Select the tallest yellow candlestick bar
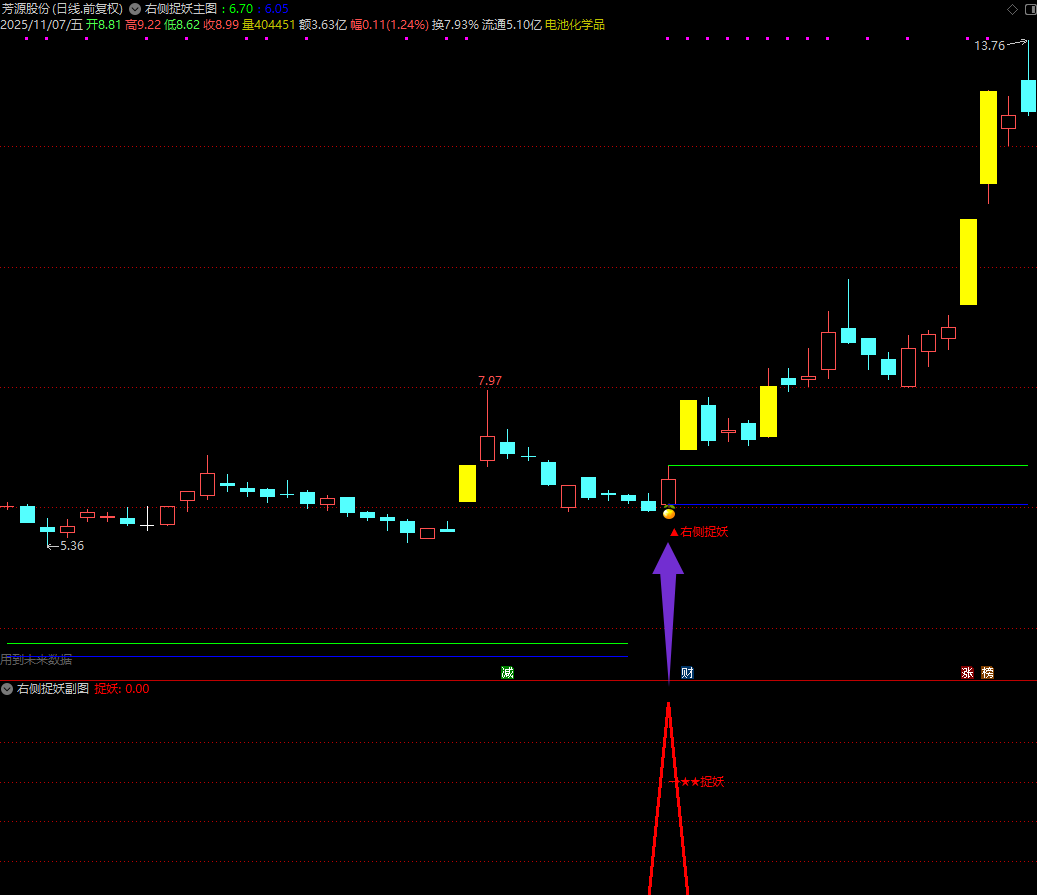This screenshot has width=1037, height=895. [988, 137]
